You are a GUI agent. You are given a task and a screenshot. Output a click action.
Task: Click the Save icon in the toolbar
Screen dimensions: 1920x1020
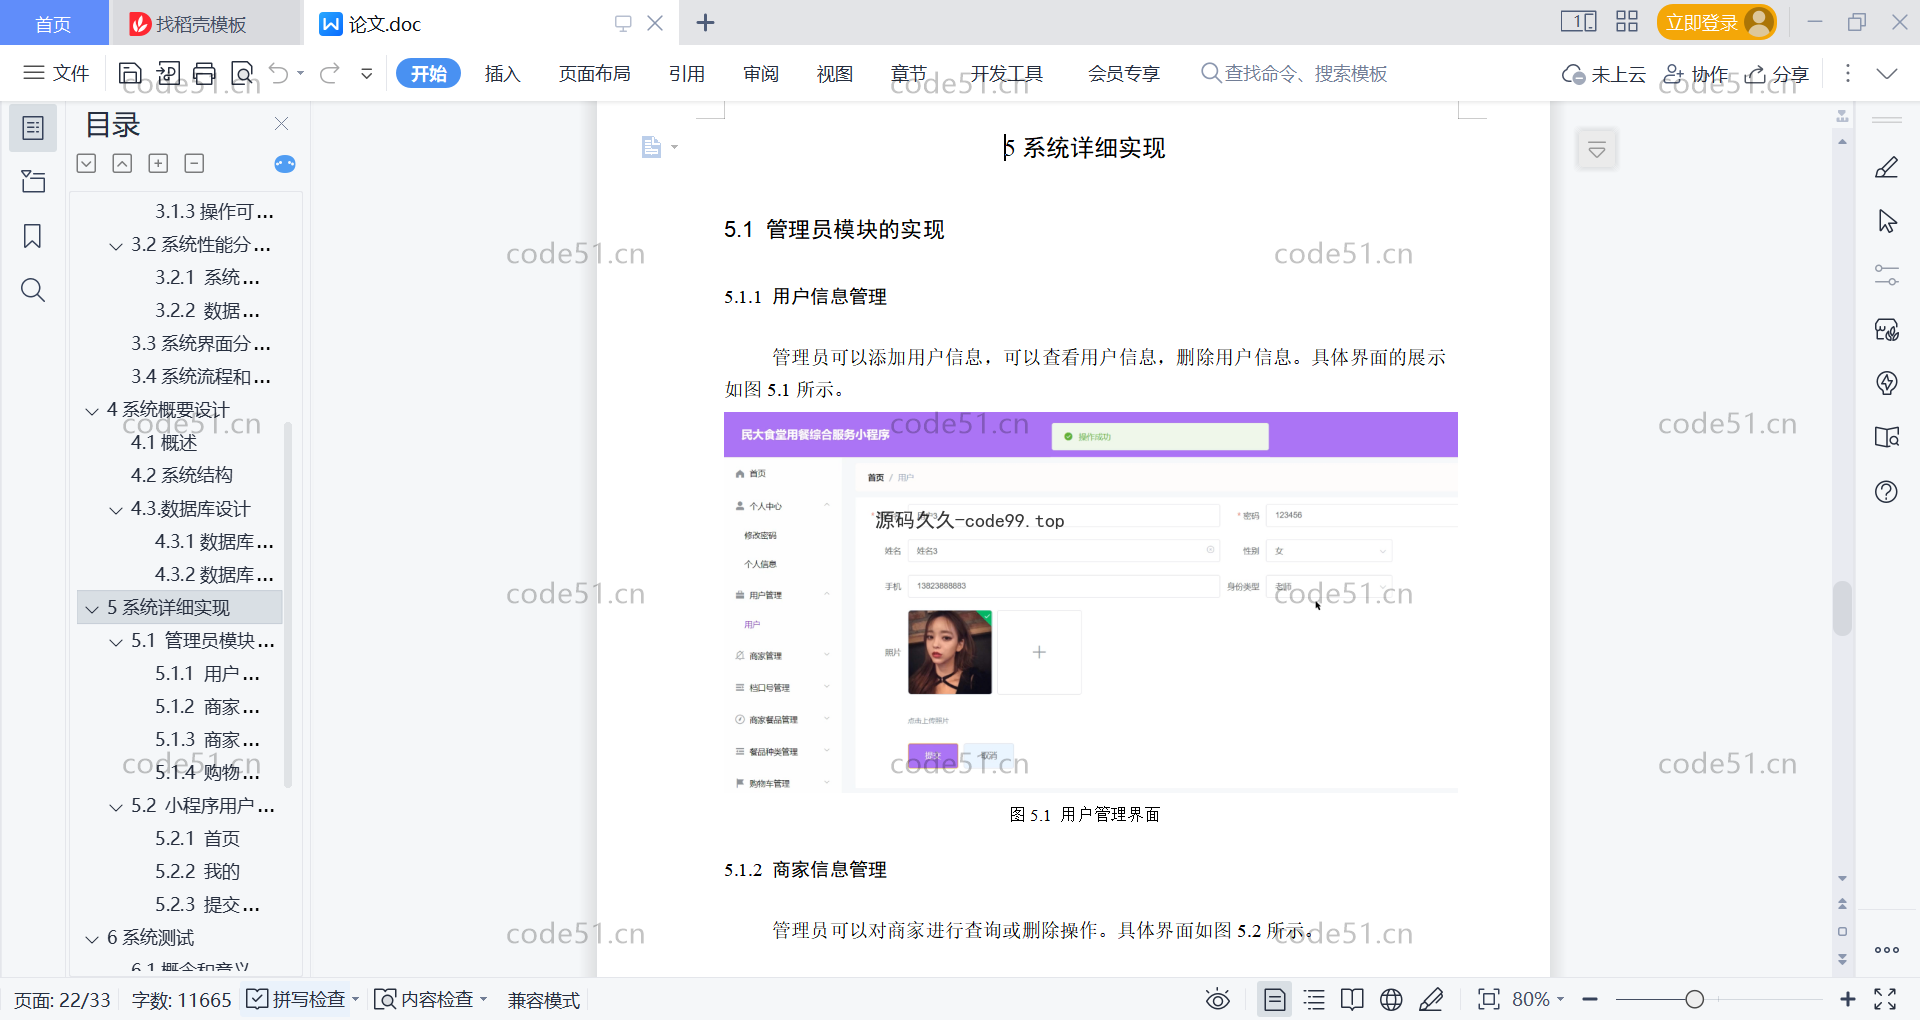(130, 73)
